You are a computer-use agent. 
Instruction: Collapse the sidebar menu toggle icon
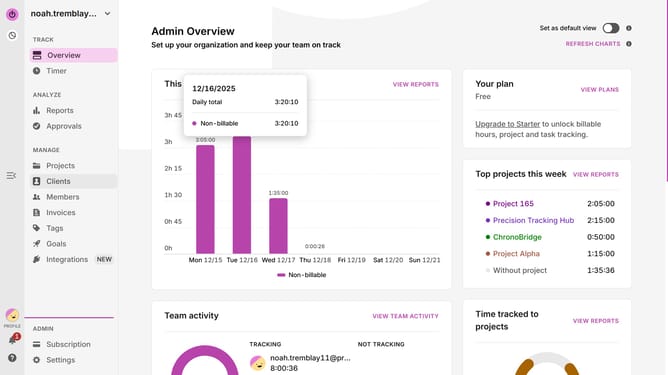[12, 176]
